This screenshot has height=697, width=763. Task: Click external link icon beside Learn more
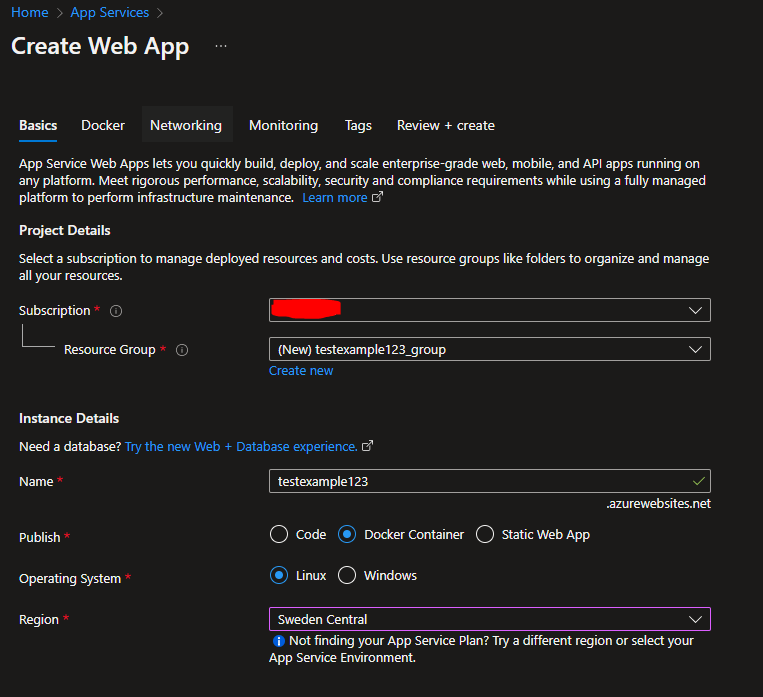point(377,198)
